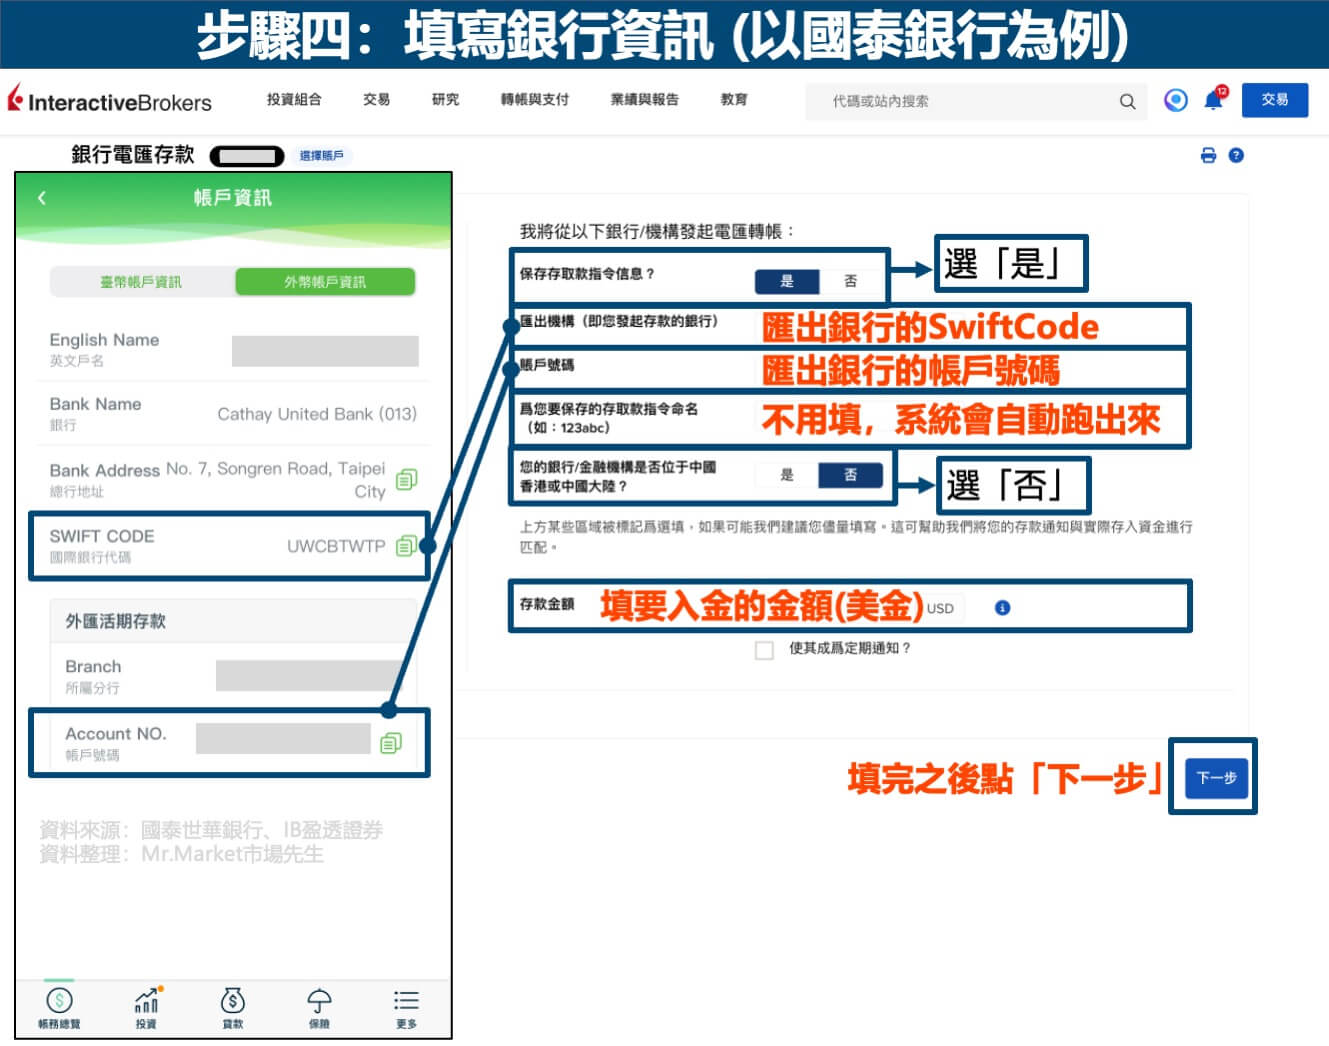Open the 轉帳與支付 menu
This screenshot has width=1329, height=1046.
pos(535,99)
